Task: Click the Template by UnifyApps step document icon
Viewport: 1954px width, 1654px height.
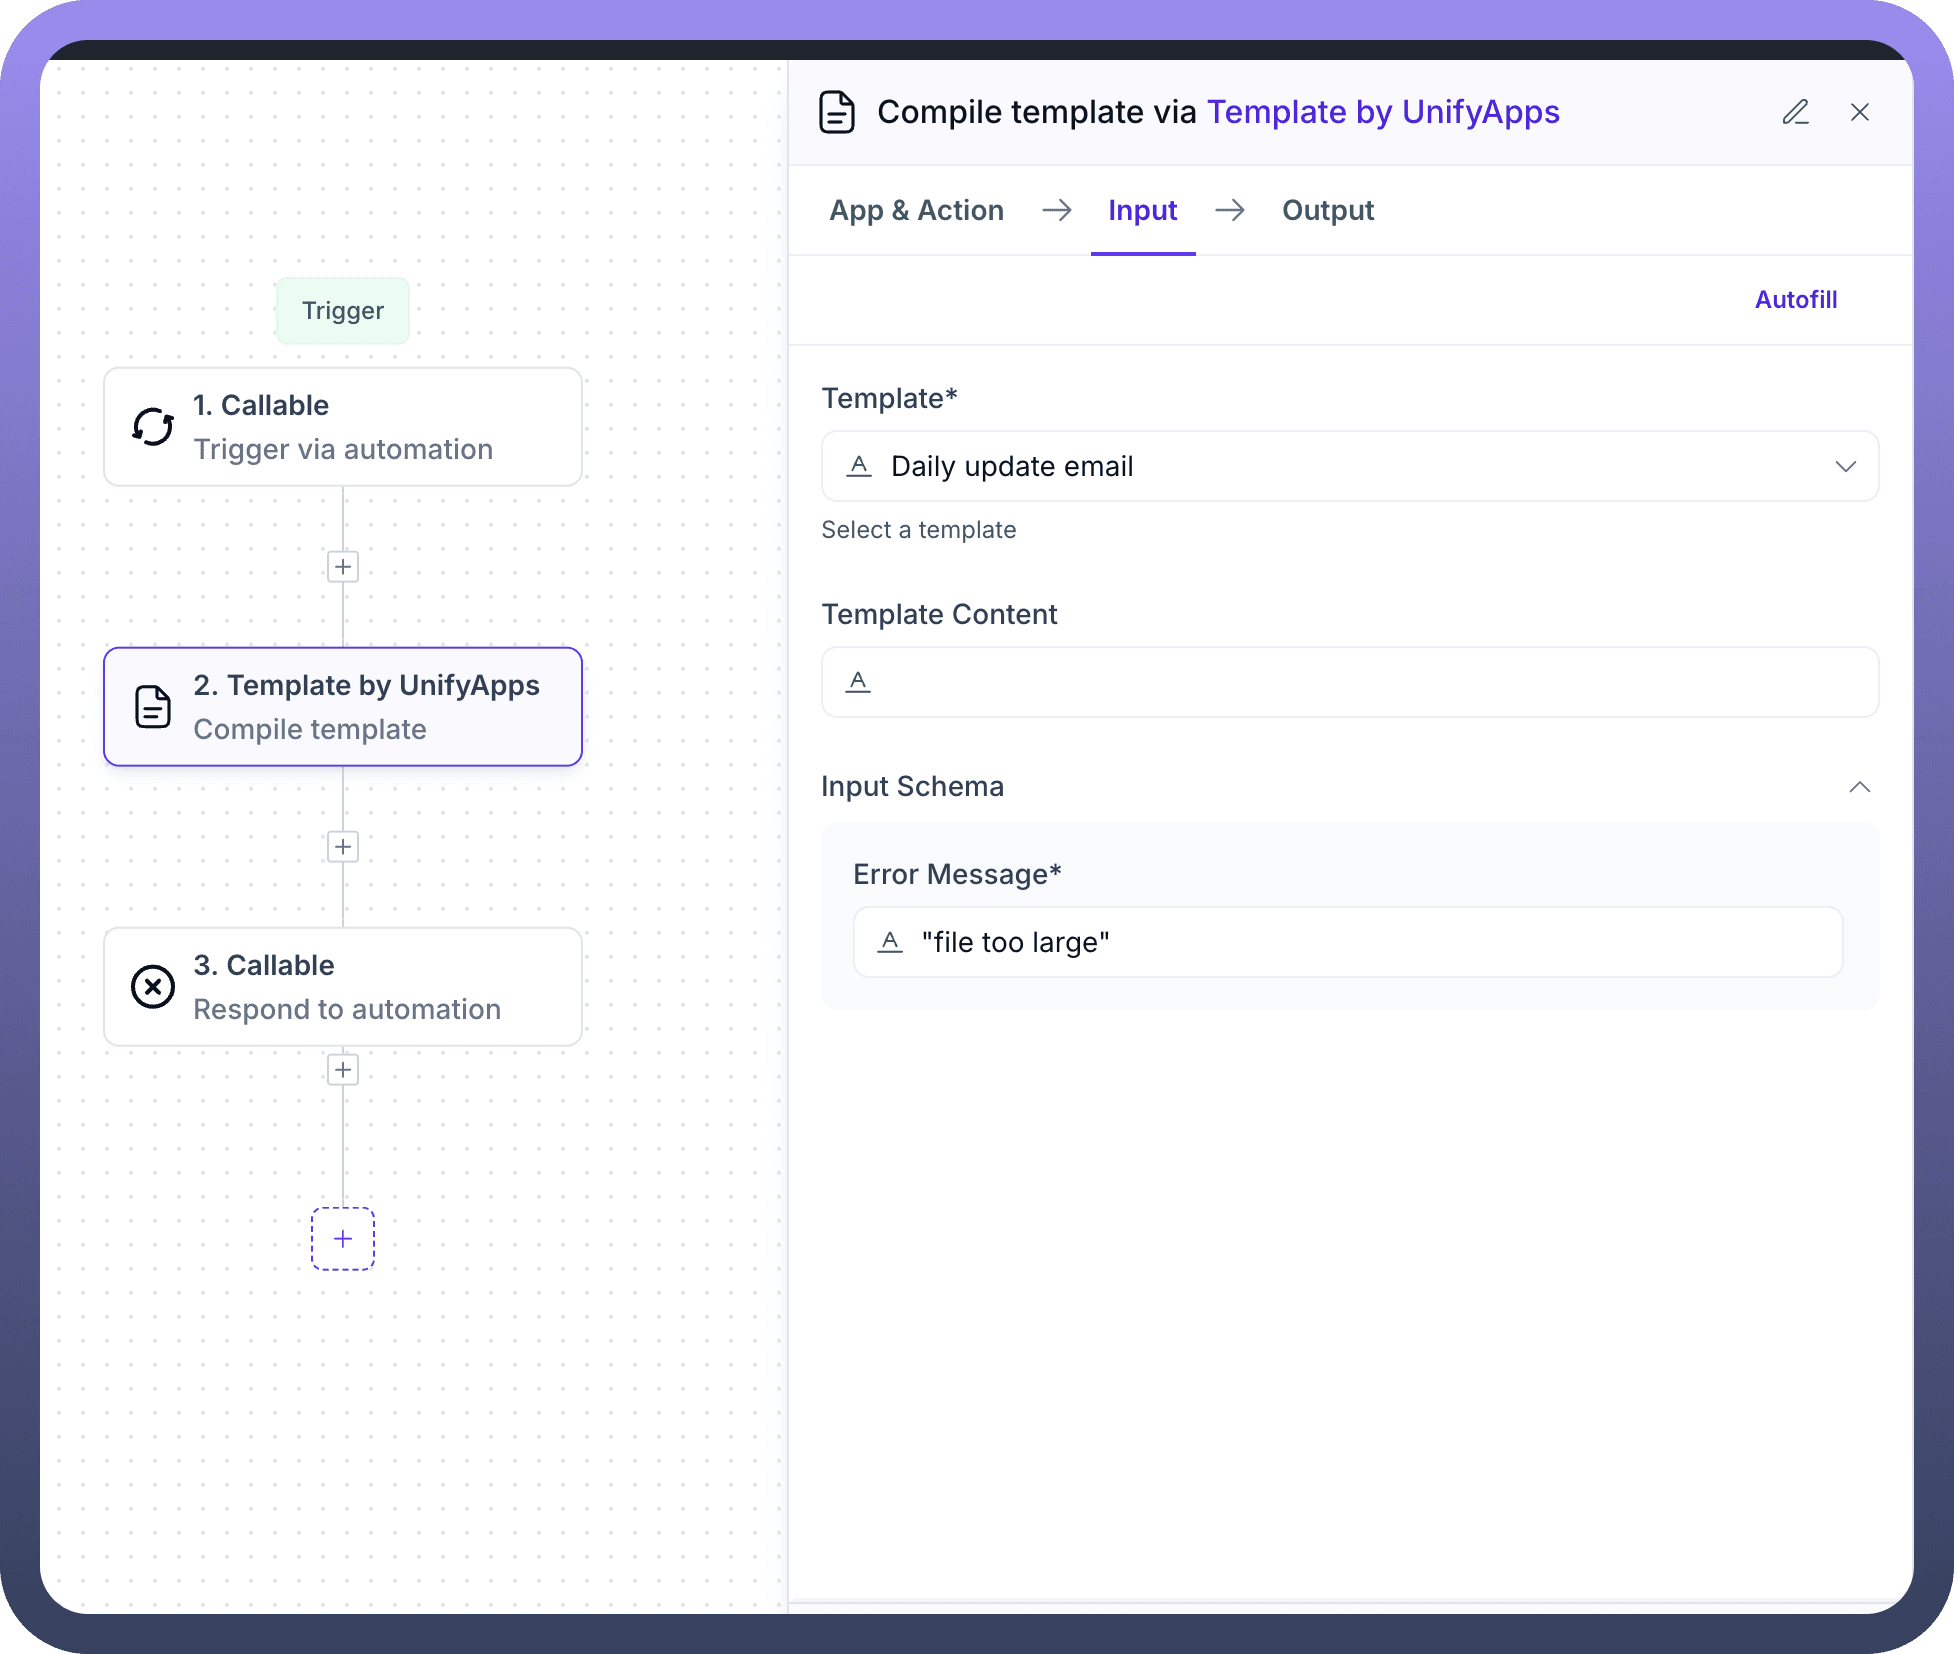Action: pyautogui.click(x=153, y=707)
